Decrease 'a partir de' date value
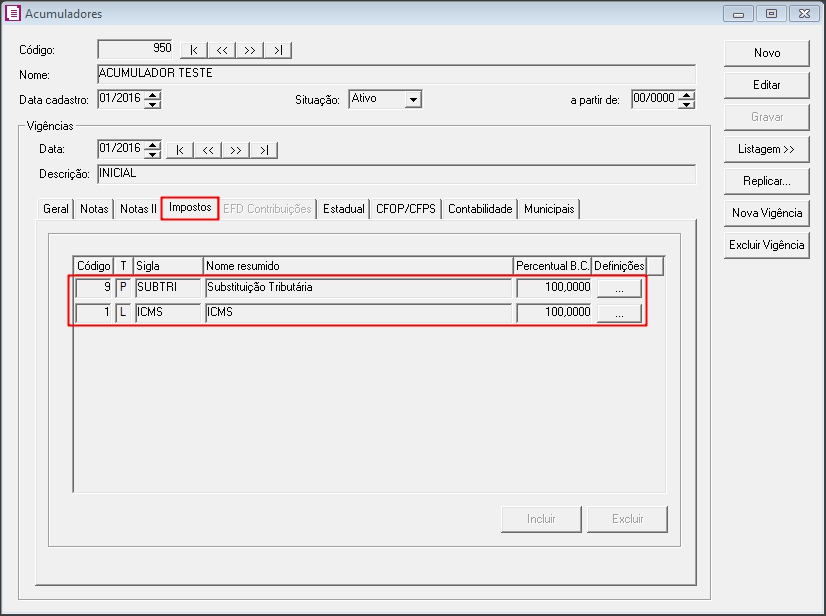Viewport: 826px width, 616px height. coord(686,104)
